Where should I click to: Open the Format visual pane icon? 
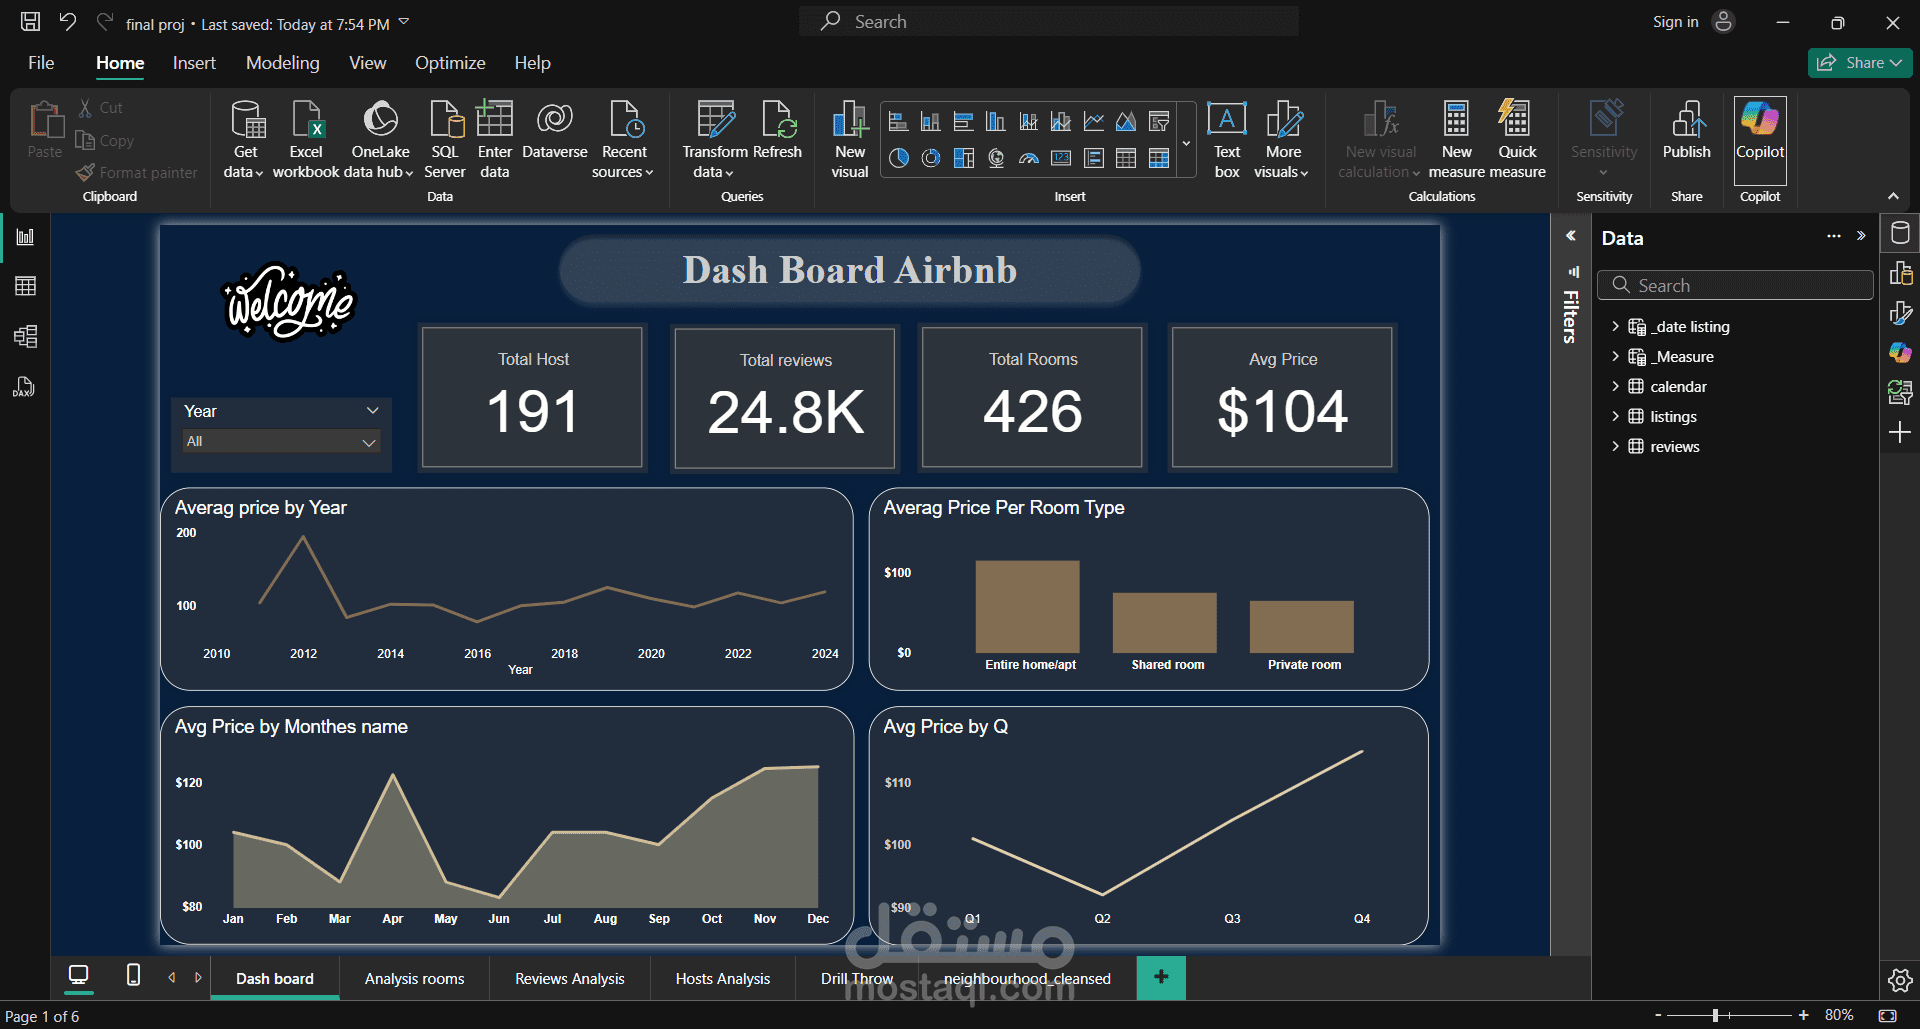point(1900,313)
